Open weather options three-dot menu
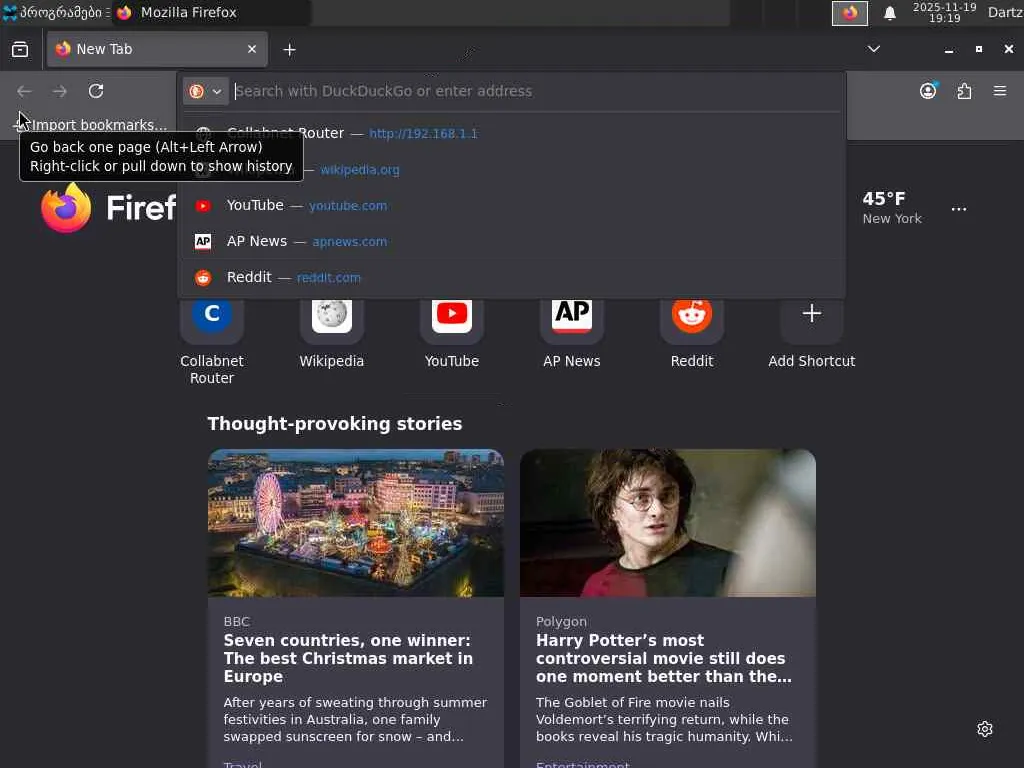Image resolution: width=1024 pixels, height=768 pixels. 959,209
